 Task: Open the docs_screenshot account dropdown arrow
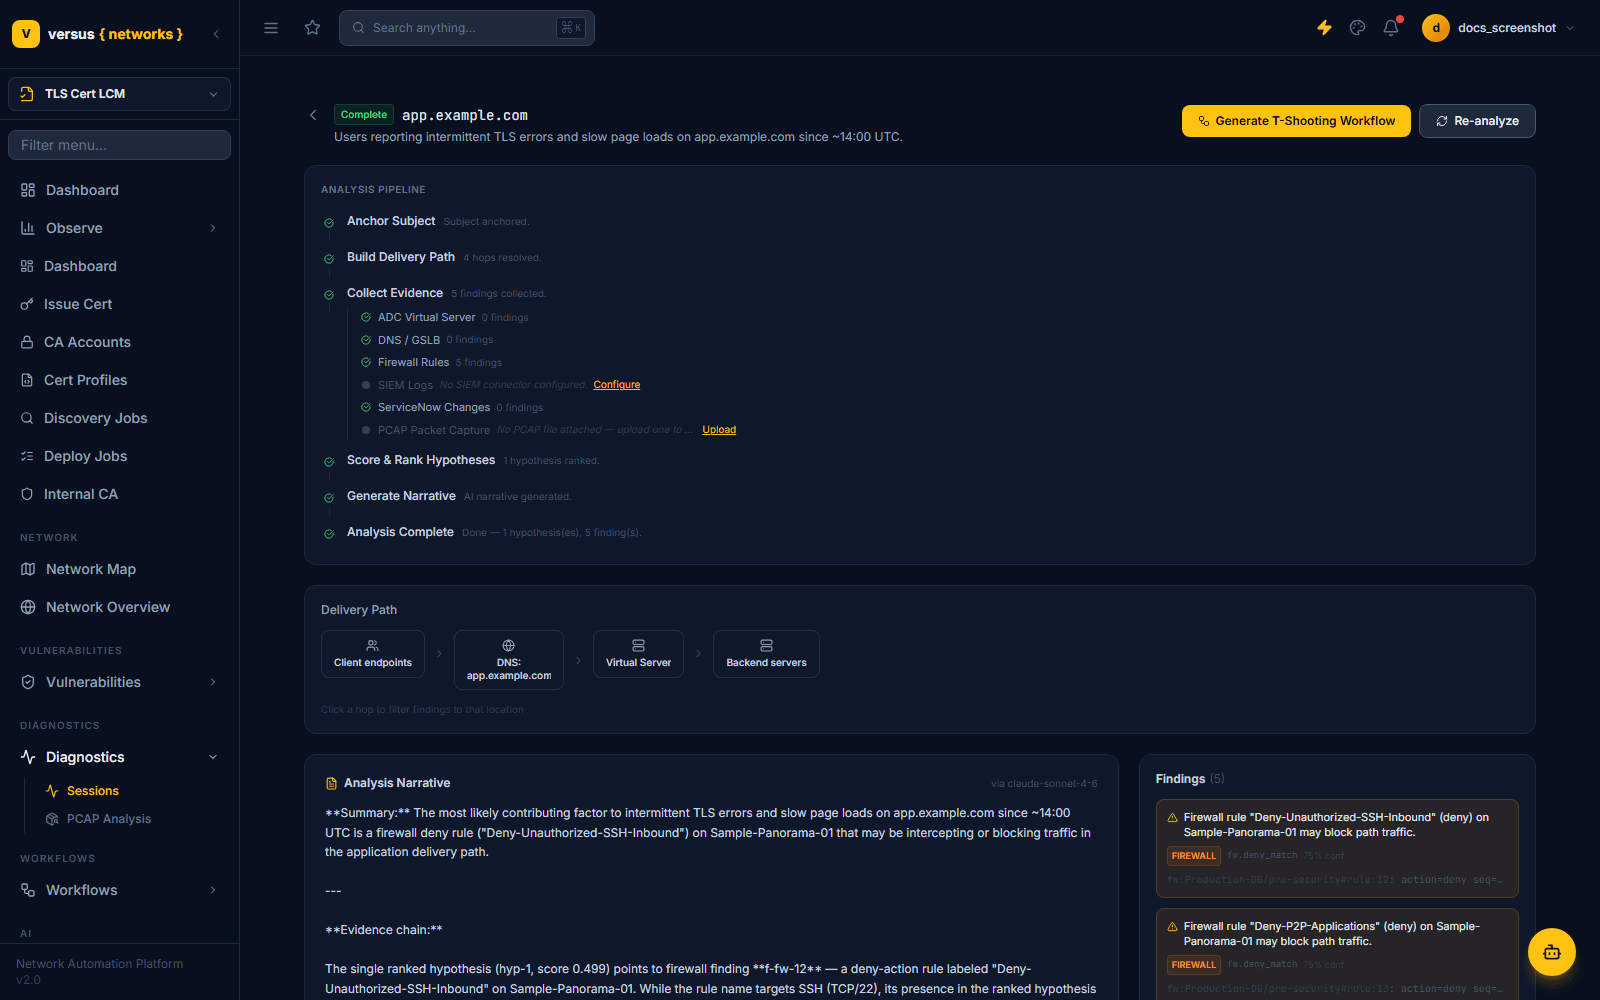(1570, 28)
